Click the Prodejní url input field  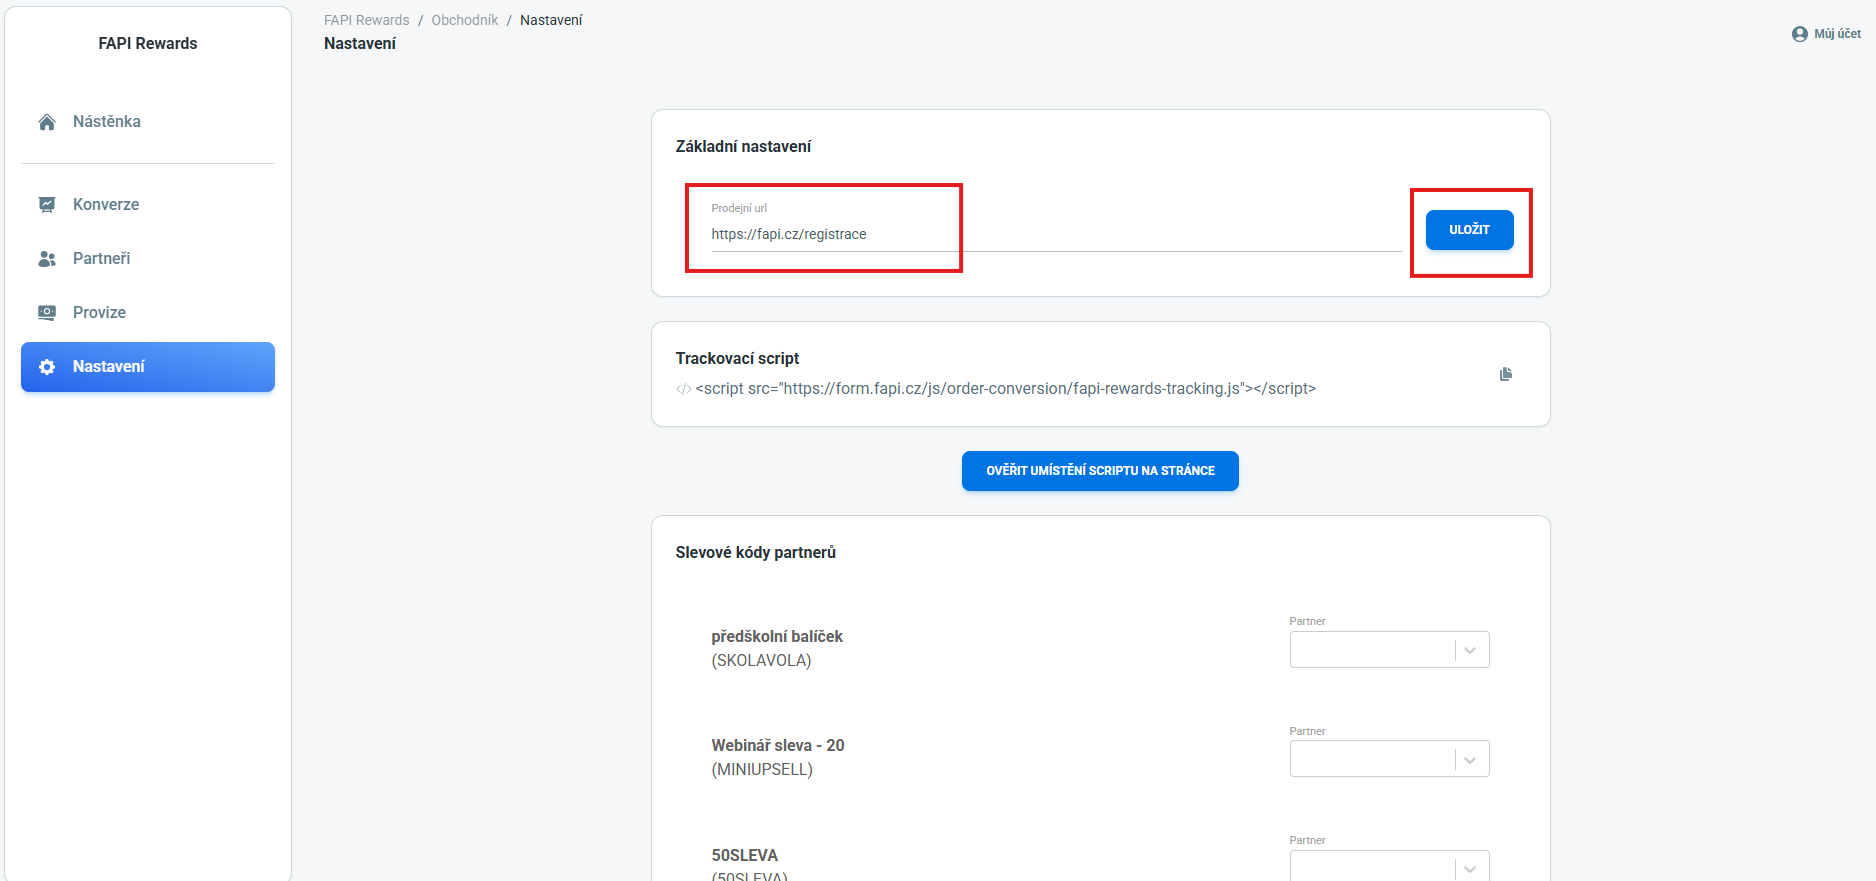click(1056, 235)
